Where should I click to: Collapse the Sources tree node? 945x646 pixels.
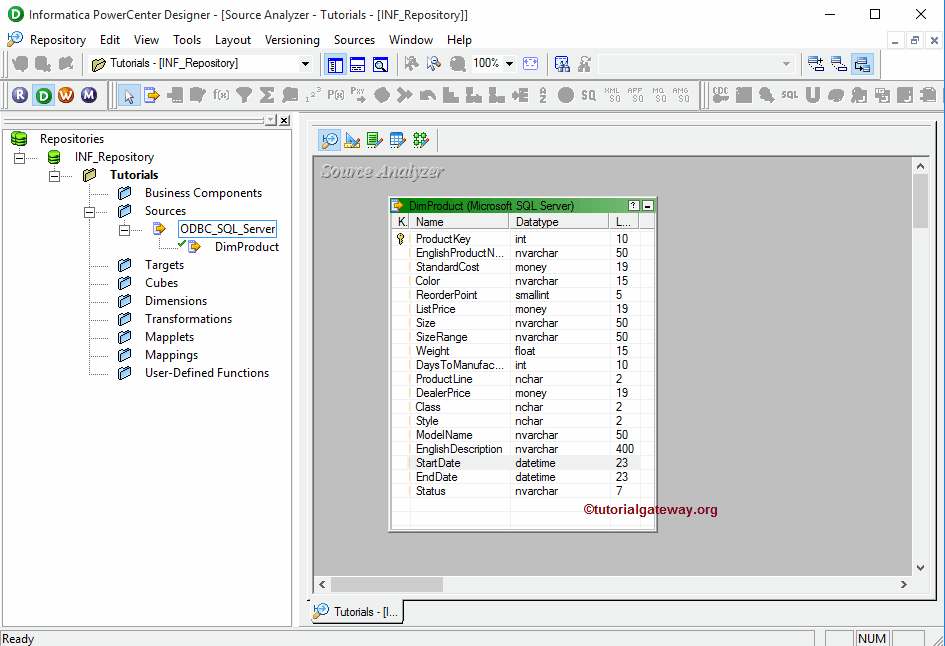89,211
